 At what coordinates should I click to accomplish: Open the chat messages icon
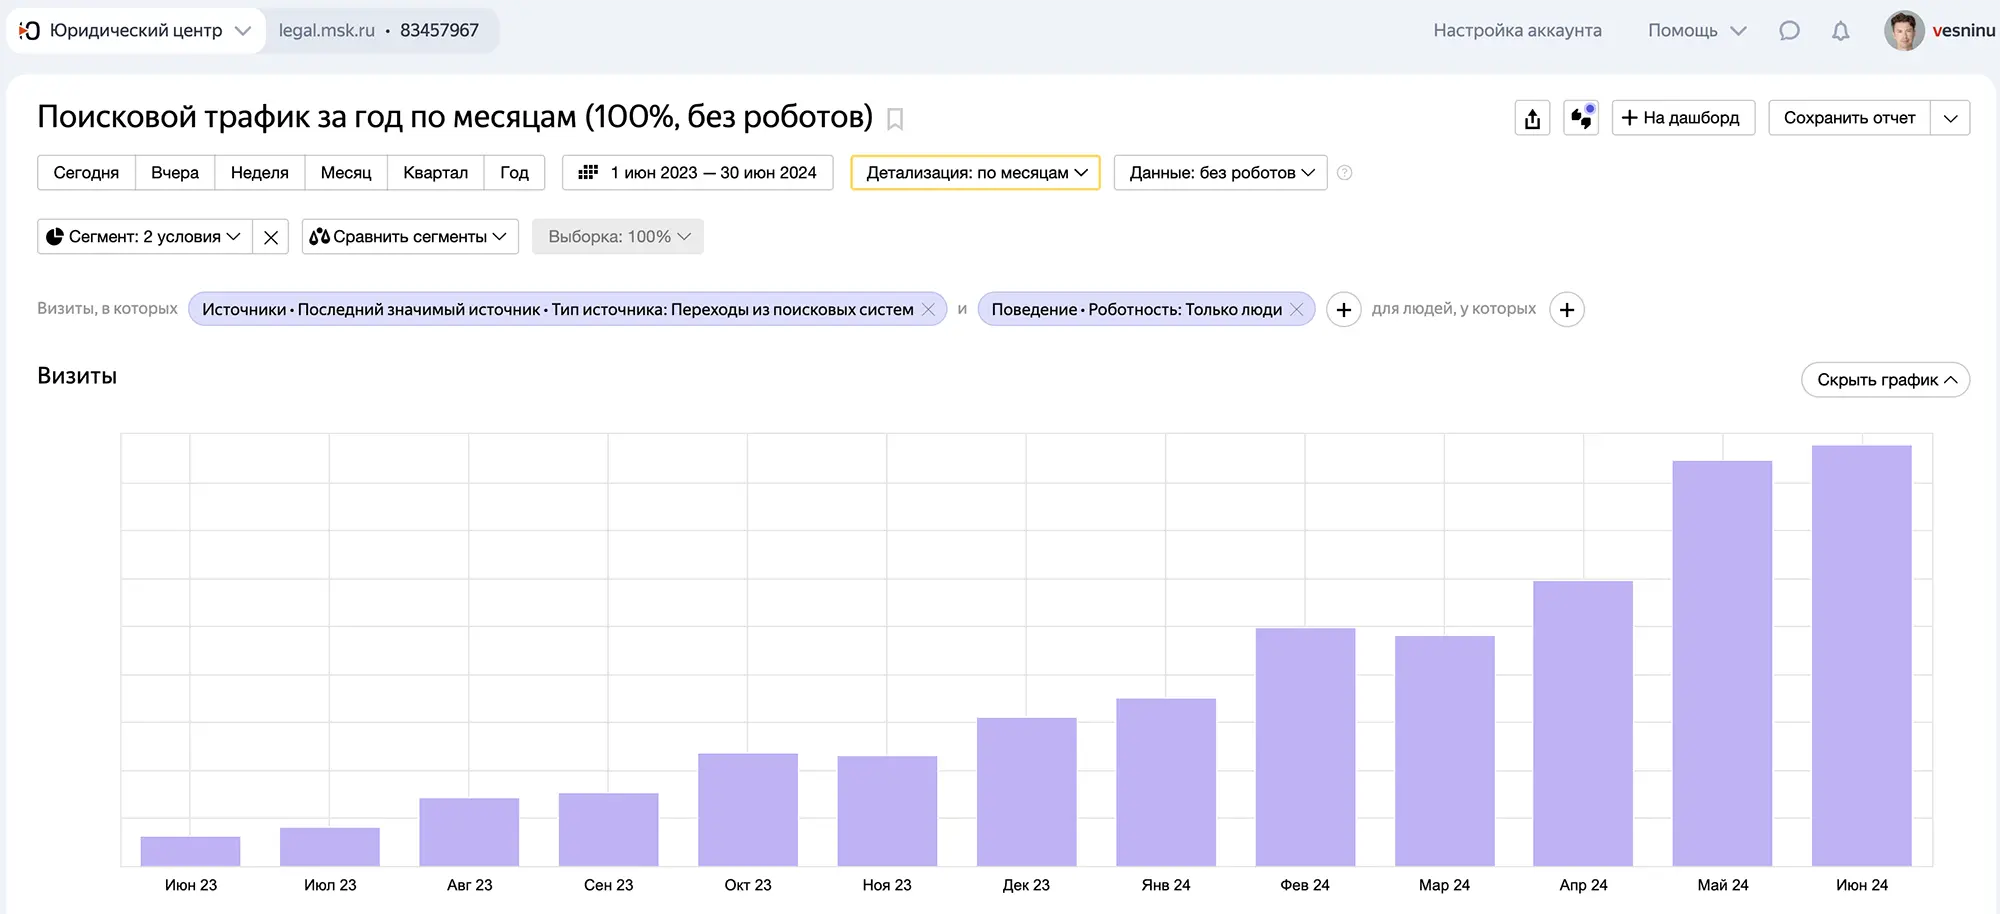click(x=1789, y=31)
